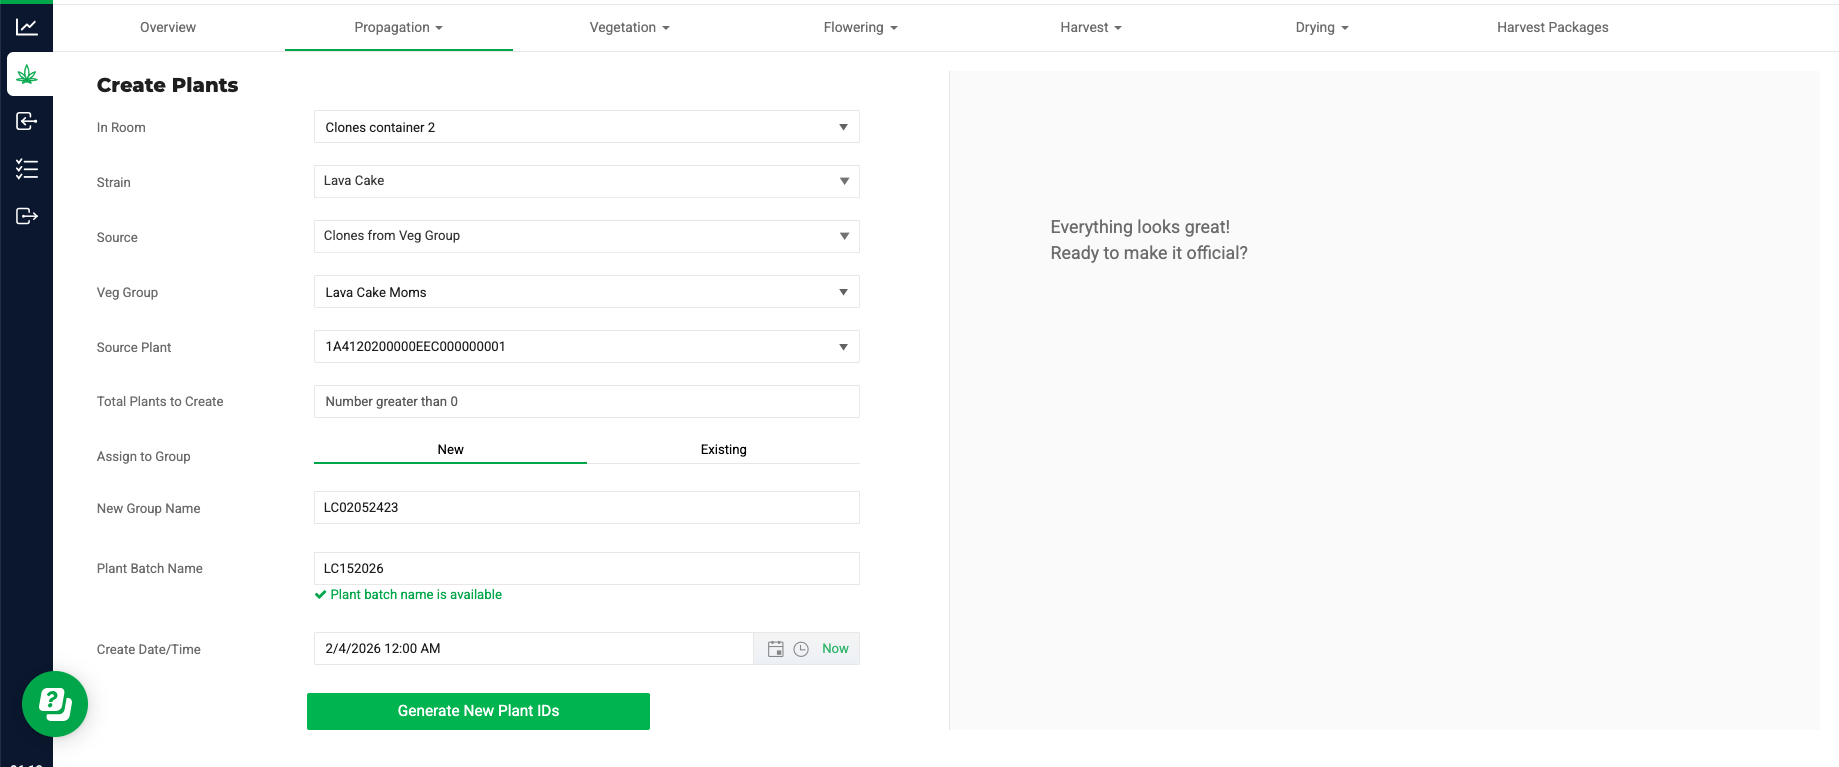
Task: Expand the In Room dropdown
Action: [x=586, y=127]
